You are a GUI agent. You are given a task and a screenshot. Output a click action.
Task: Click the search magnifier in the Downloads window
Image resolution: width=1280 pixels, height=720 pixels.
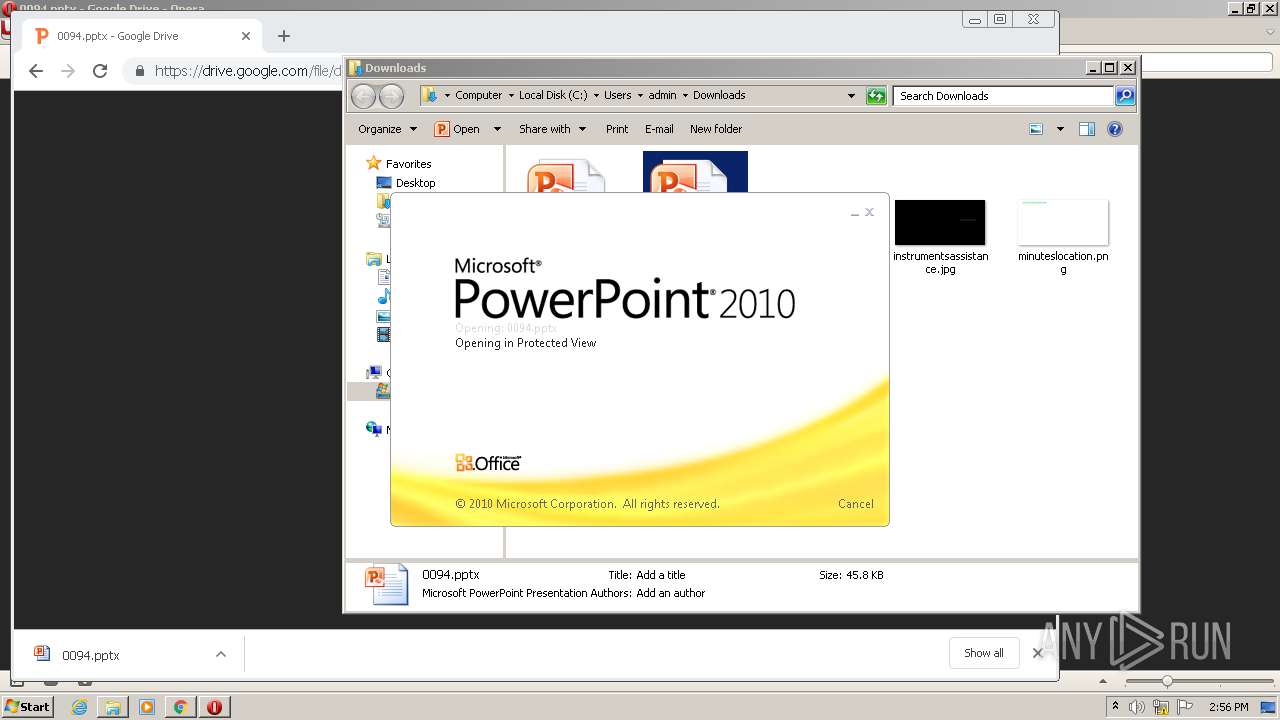[1125, 96]
